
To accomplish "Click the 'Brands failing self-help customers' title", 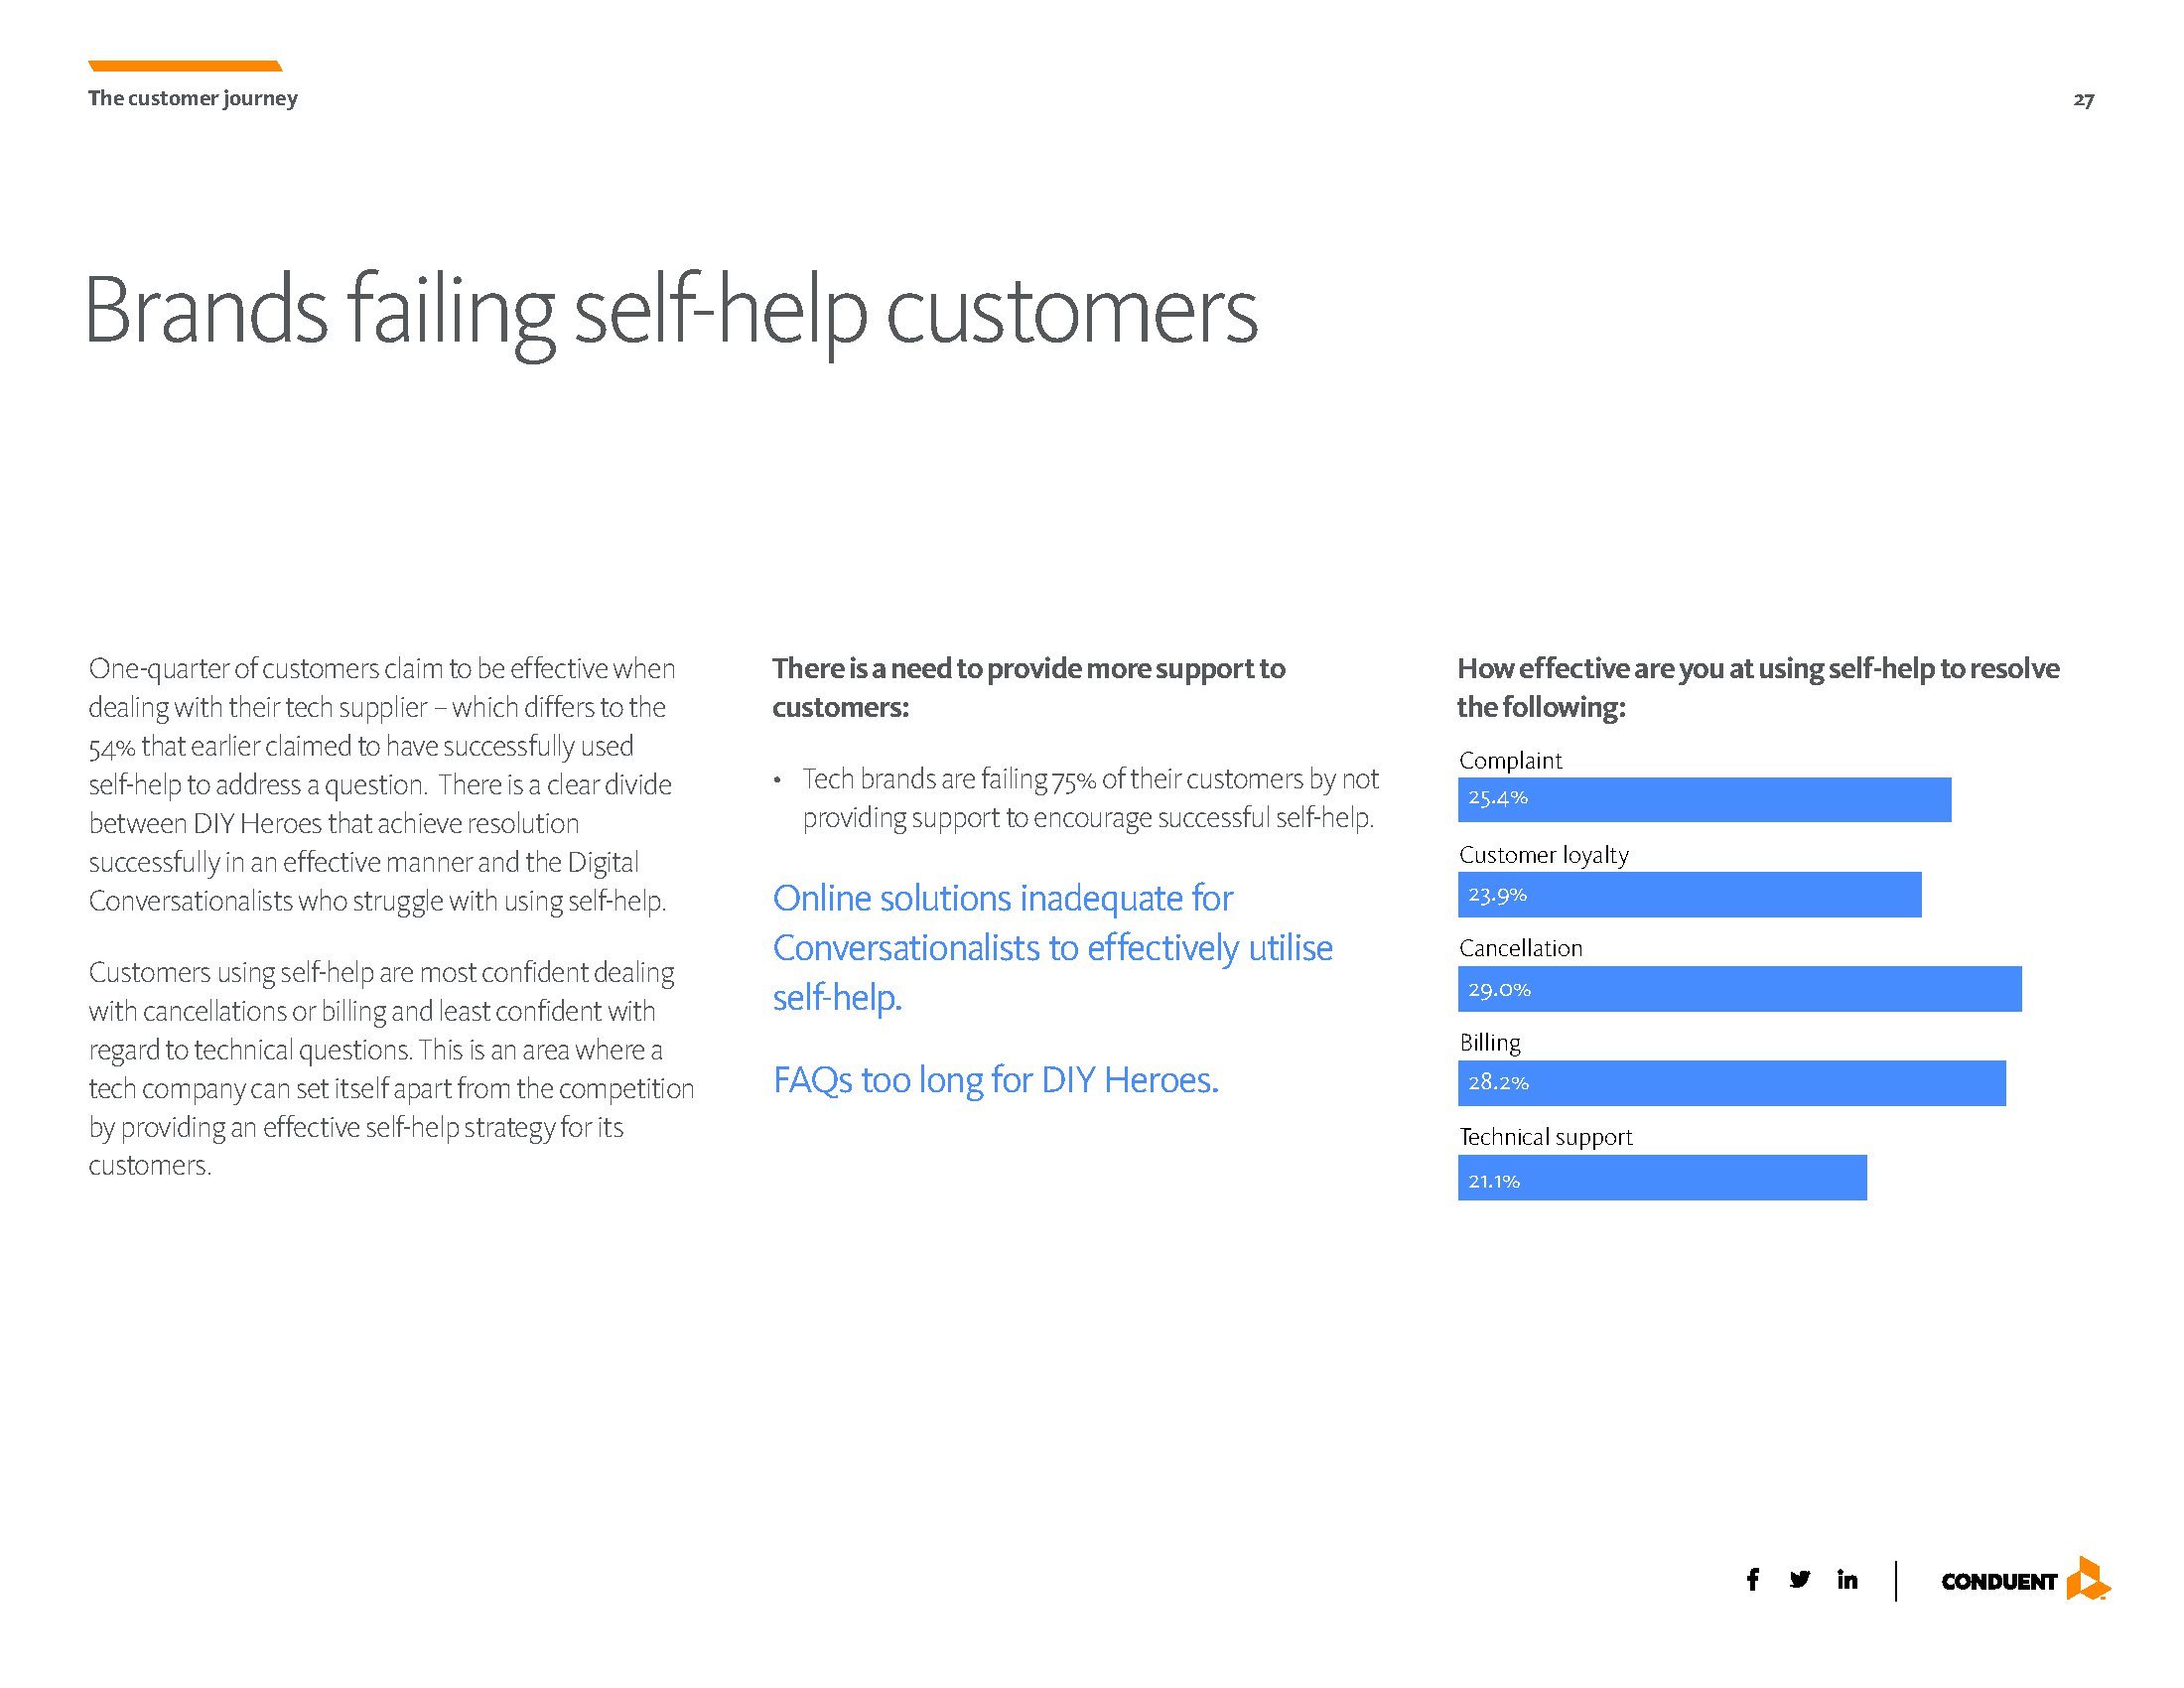I will pos(671,311).
